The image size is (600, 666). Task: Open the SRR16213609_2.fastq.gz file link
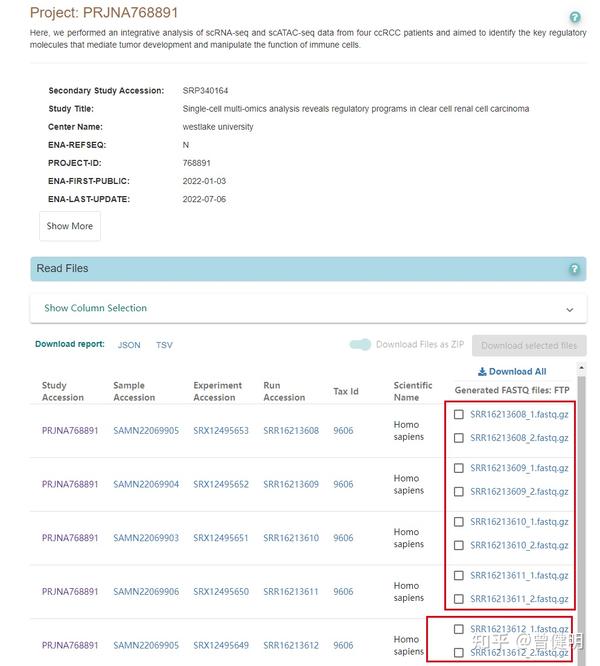click(519, 492)
